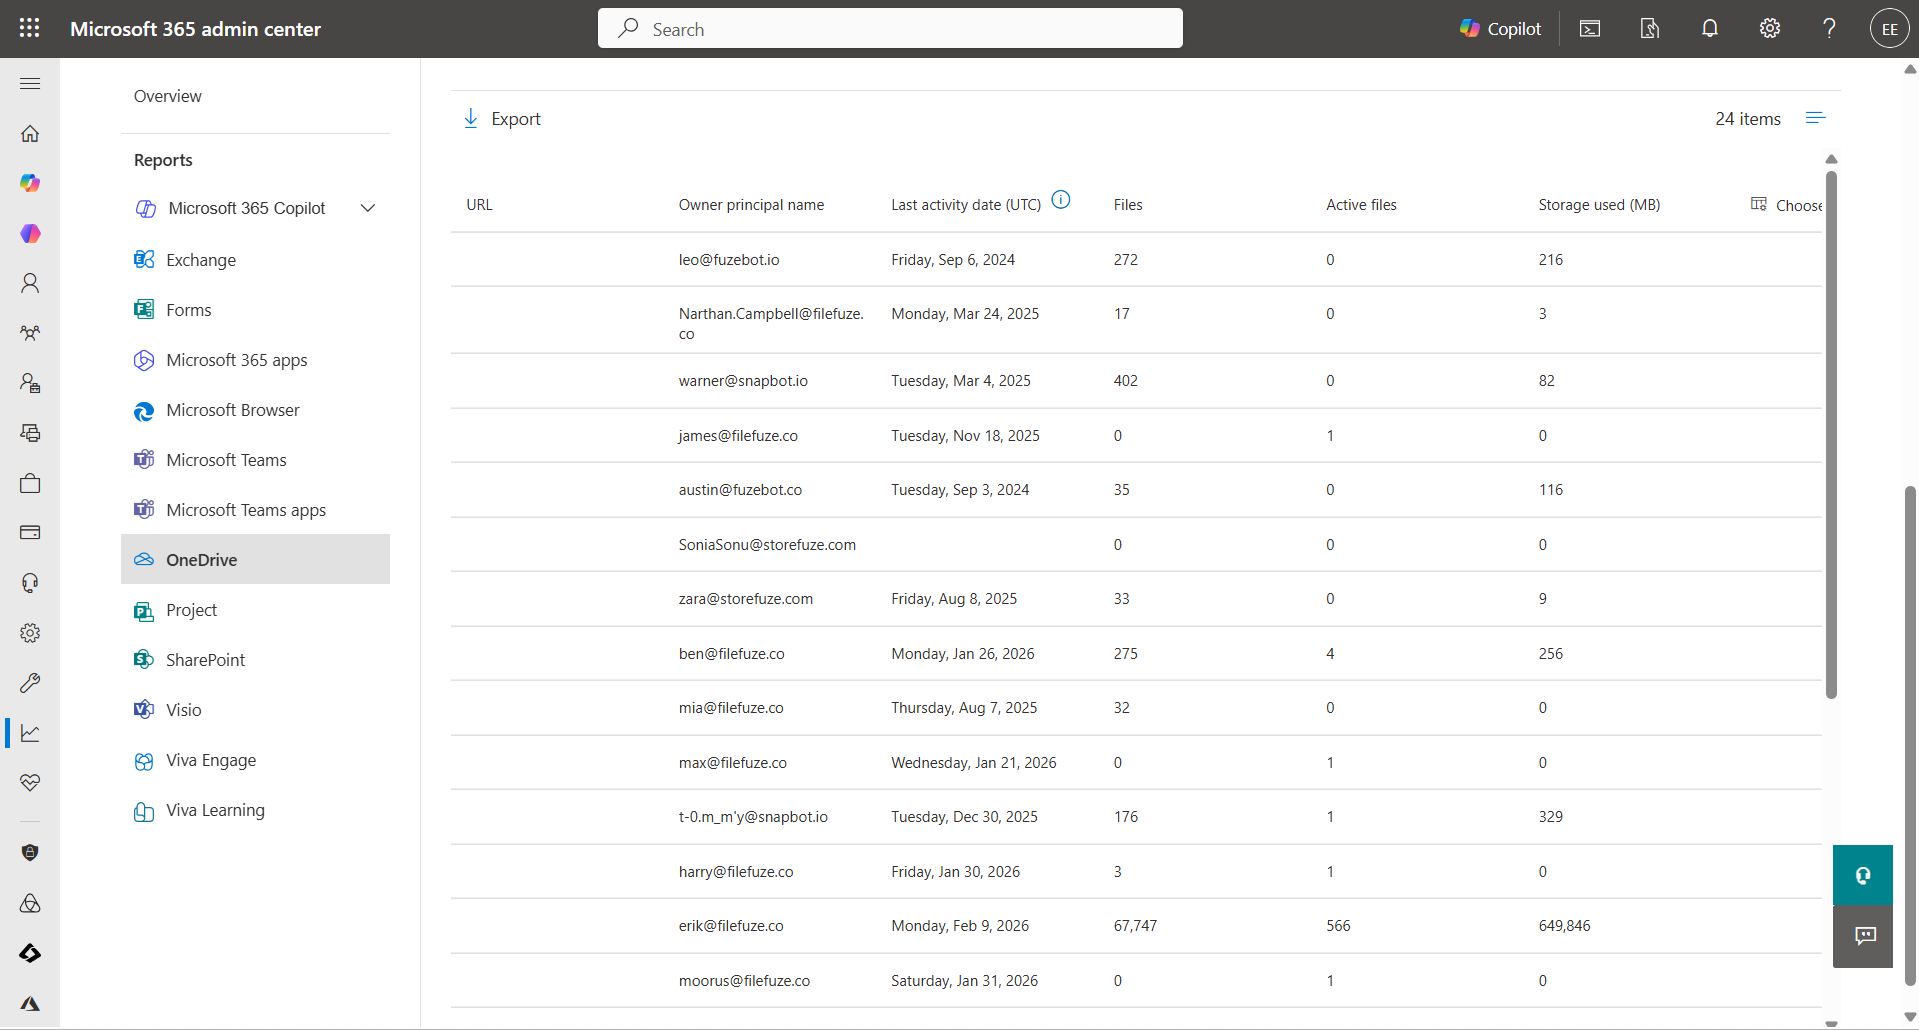1919x1030 pixels.
Task: Open the Help question mark menu
Action: tap(1829, 28)
